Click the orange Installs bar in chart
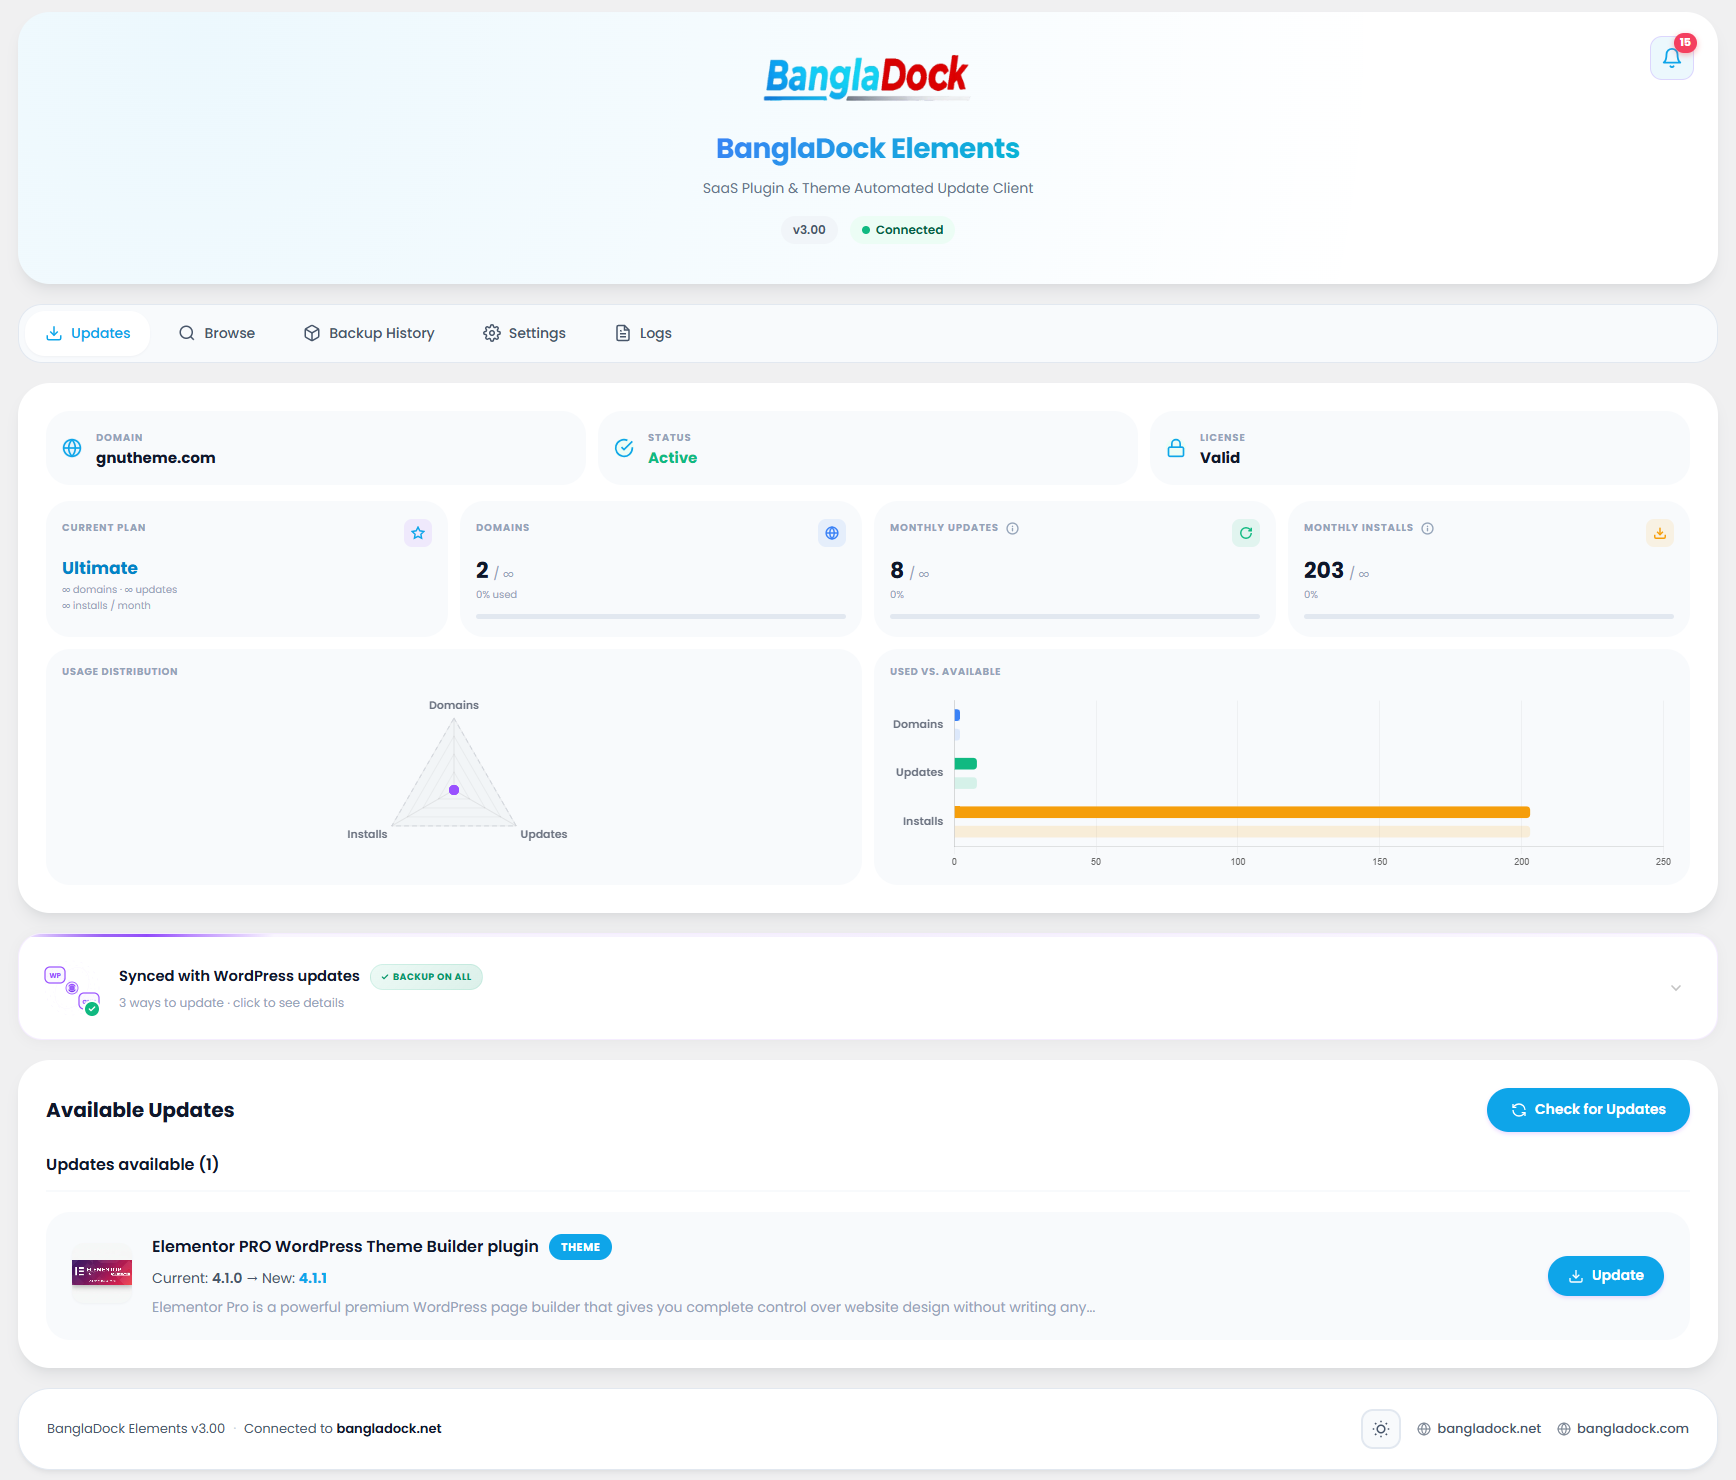 click(1242, 812)
